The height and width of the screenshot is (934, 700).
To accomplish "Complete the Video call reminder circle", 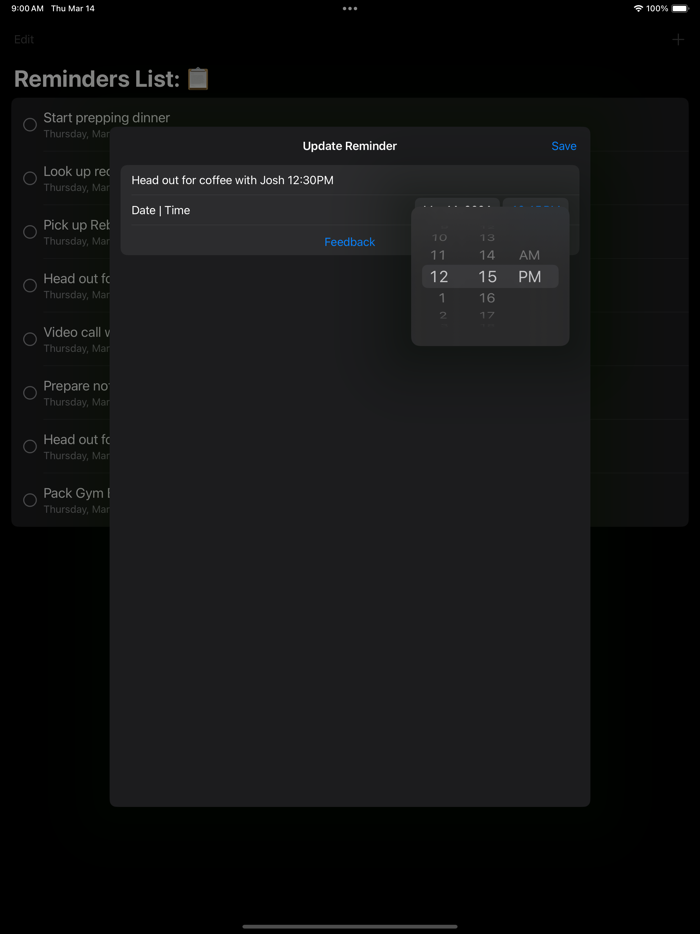I will point(30,339).
